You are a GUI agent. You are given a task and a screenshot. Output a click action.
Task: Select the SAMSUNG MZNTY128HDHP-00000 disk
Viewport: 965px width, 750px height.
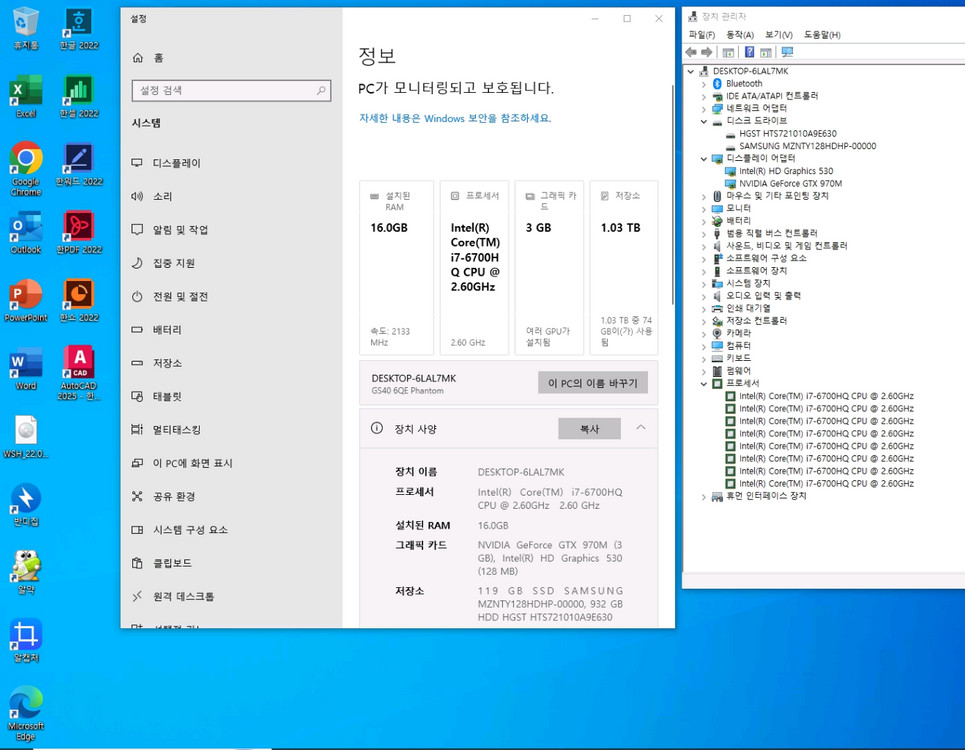807,146
